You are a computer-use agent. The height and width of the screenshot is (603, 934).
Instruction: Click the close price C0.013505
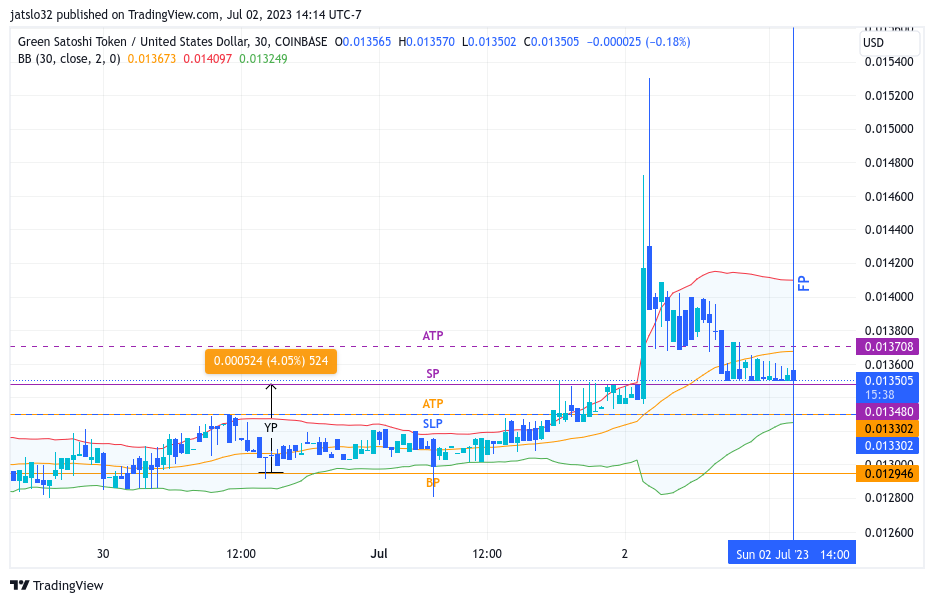pos(551,42)
